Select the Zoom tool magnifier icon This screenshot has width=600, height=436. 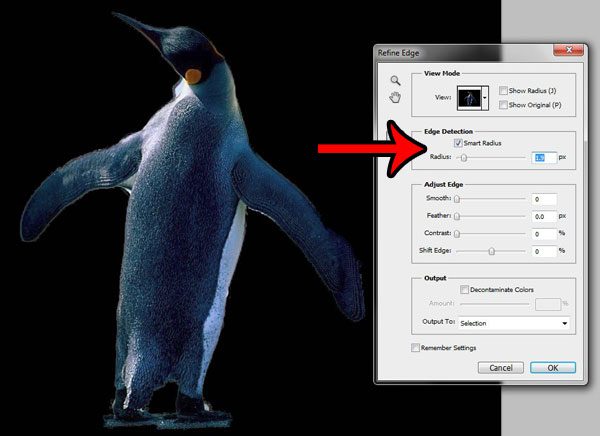tap(395, 80)
